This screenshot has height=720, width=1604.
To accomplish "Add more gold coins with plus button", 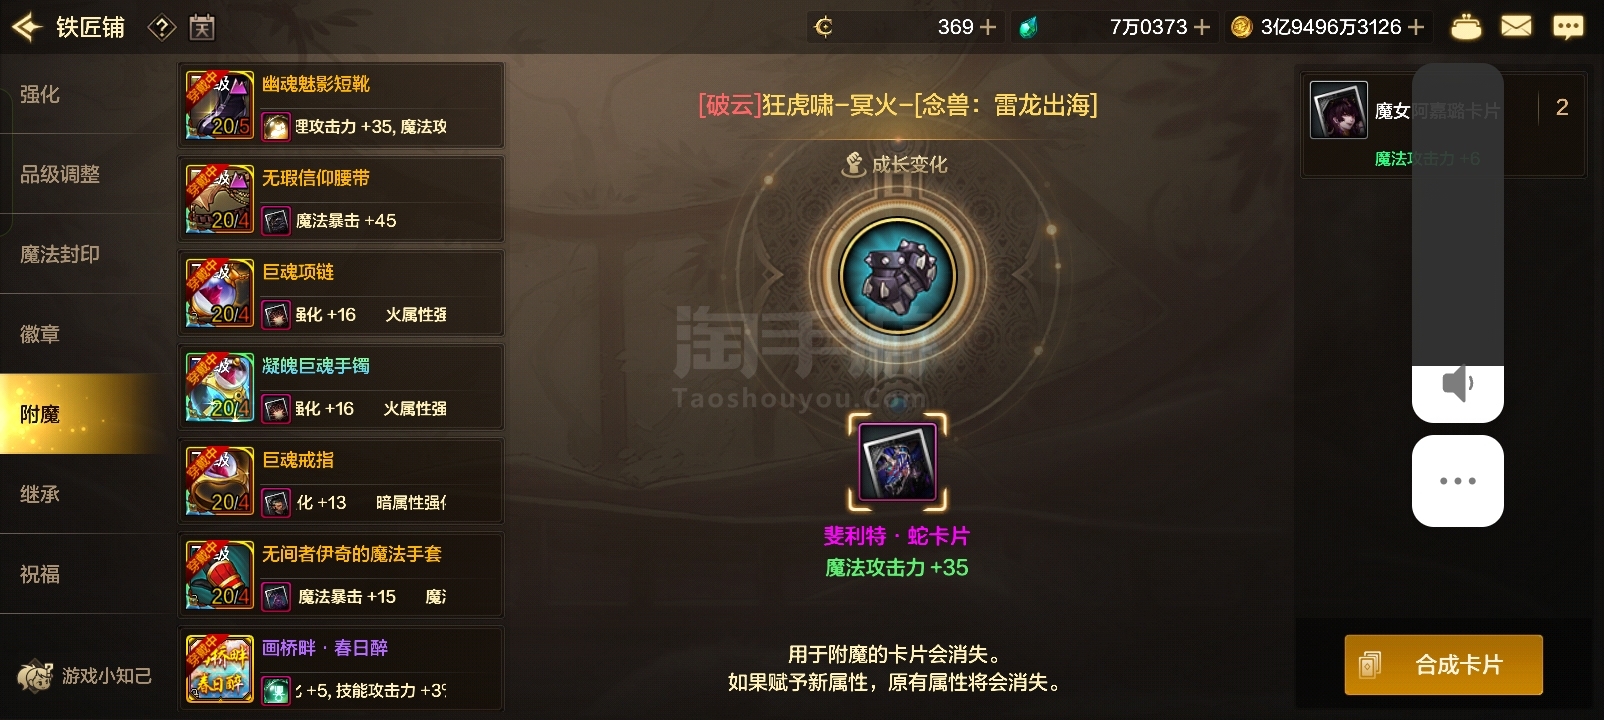I will [1416, 27].
